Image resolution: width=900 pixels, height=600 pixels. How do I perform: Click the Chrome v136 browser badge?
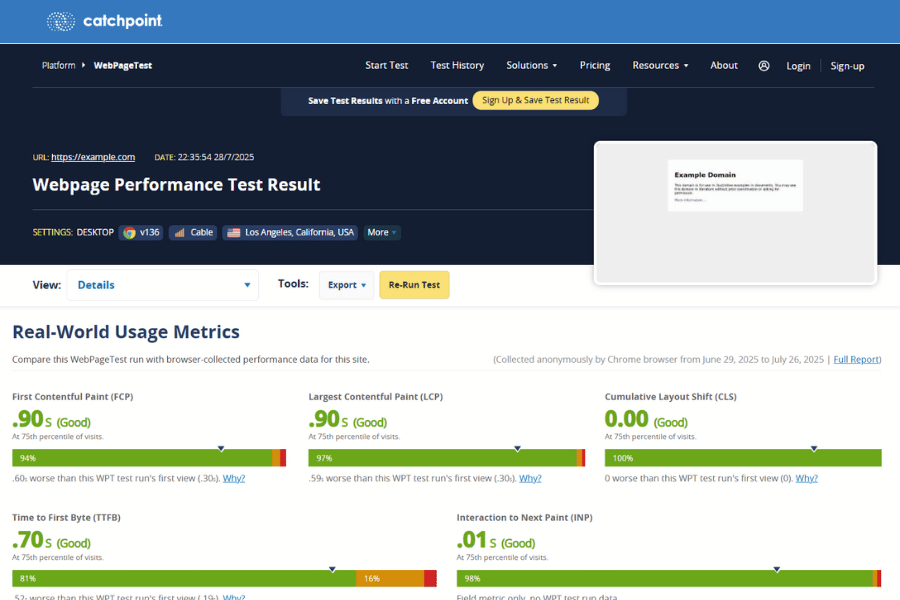(x=141, y=233)
